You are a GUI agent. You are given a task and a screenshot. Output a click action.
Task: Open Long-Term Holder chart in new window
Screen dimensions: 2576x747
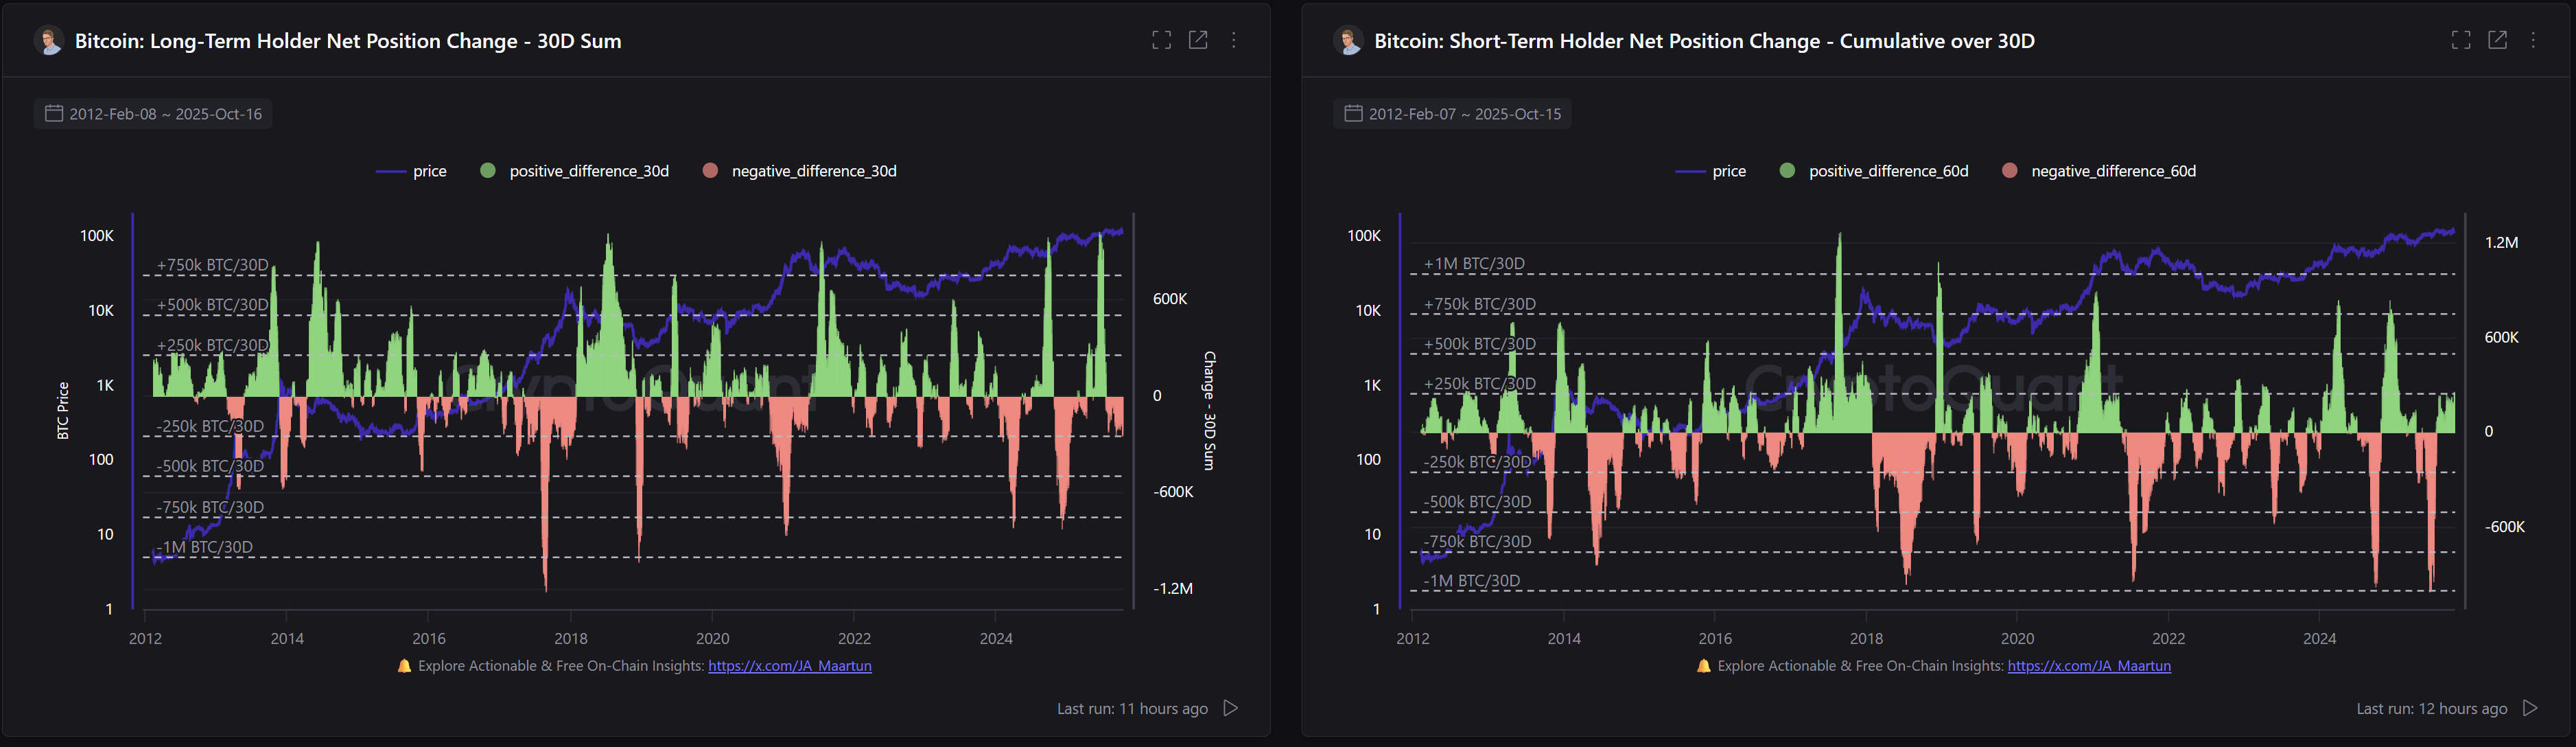pyautogui.click(x=1198, y=40)
